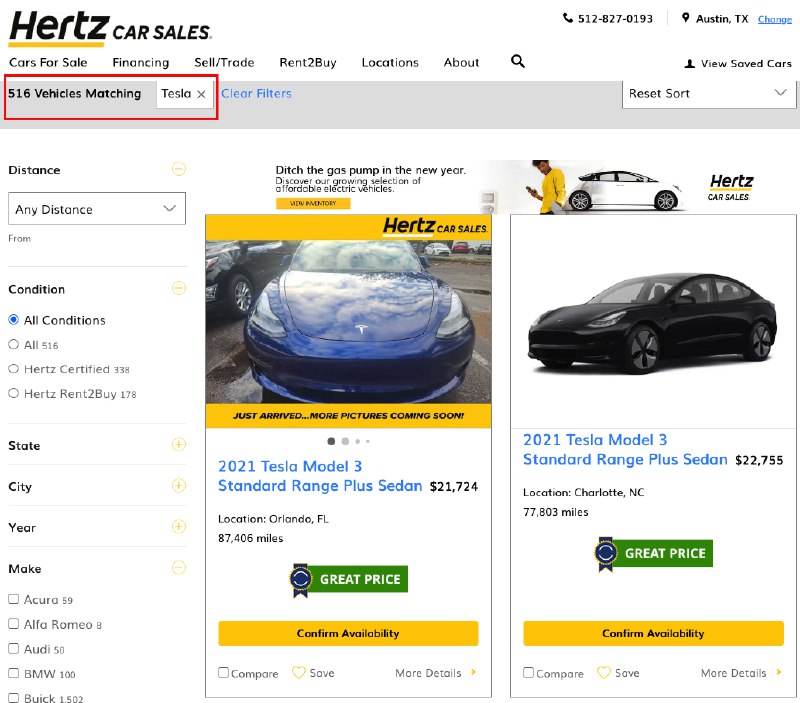
Task: Open More Details for the Orlando Tesla
Action: click(435, 673)
